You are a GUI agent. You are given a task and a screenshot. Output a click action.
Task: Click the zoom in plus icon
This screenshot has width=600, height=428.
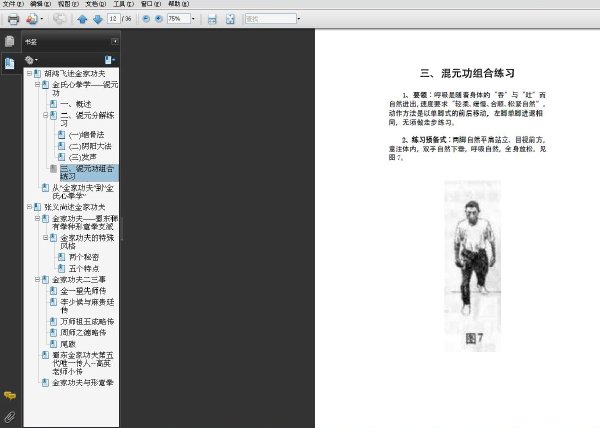tap(158, 19)
